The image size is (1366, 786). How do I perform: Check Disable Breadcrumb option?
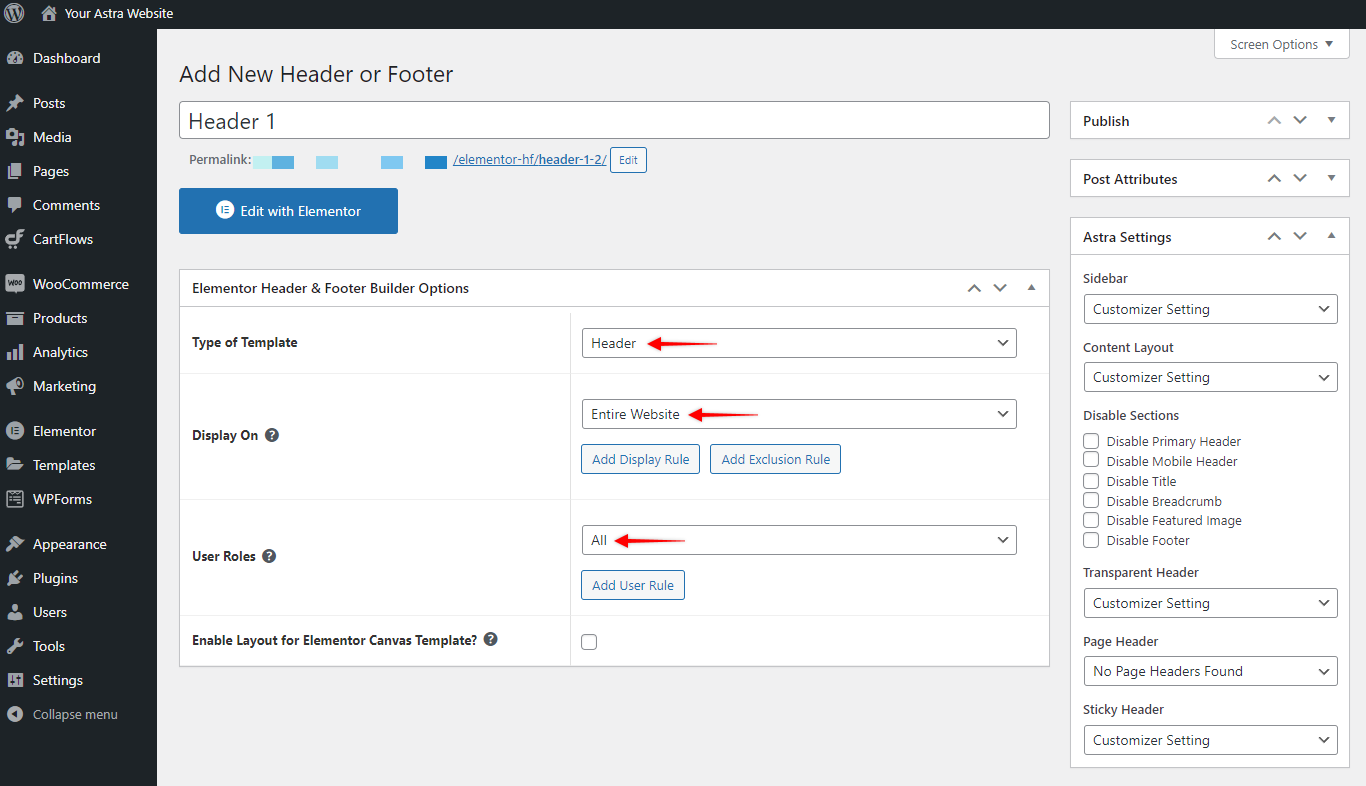tap(1091, 500)
